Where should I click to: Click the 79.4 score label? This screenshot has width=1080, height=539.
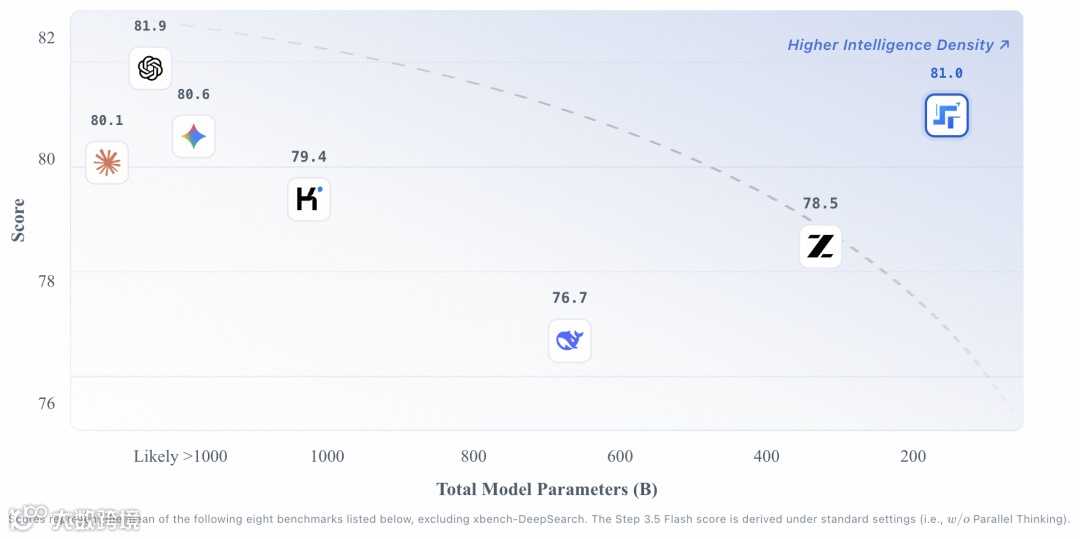point(308,157)
